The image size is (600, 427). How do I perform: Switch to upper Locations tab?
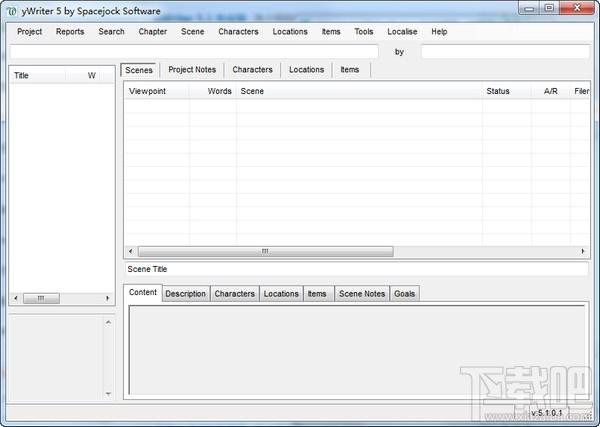click(307, 70)
